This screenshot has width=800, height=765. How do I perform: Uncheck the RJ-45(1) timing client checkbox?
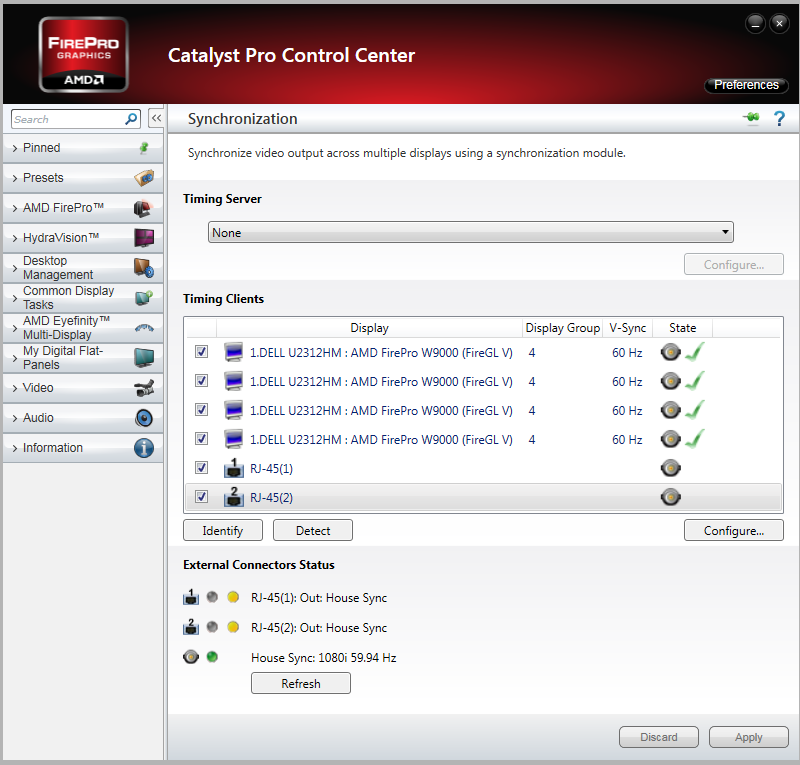point(202,468)
